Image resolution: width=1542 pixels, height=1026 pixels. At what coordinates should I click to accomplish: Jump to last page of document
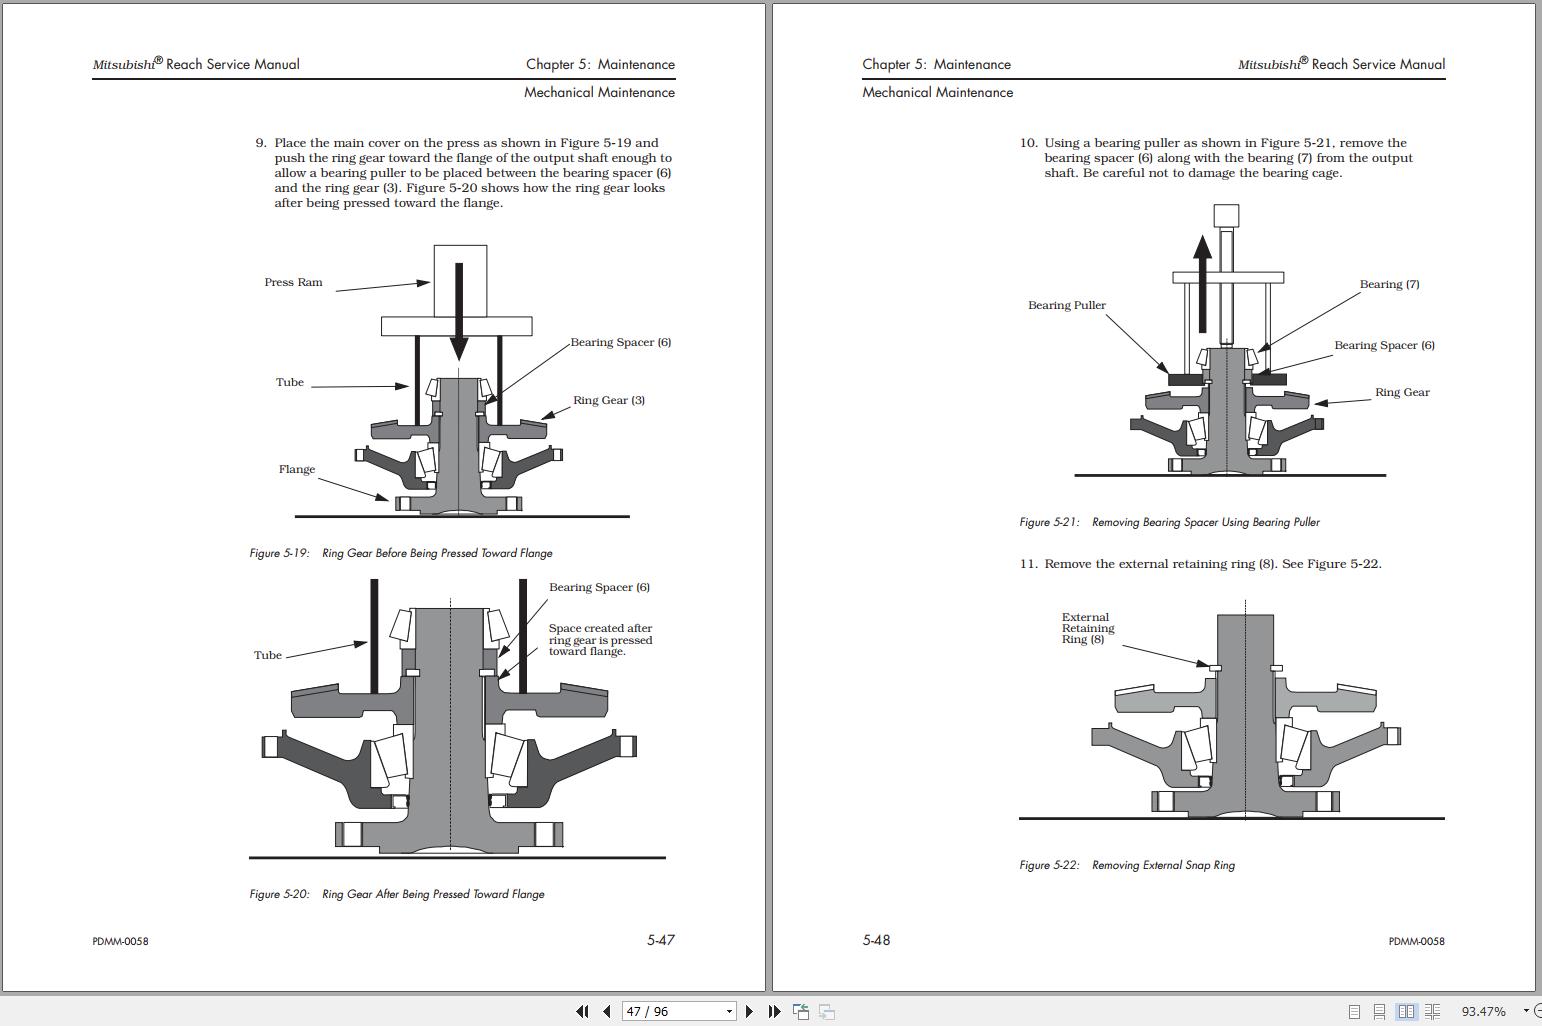(x=774, y=1011)
